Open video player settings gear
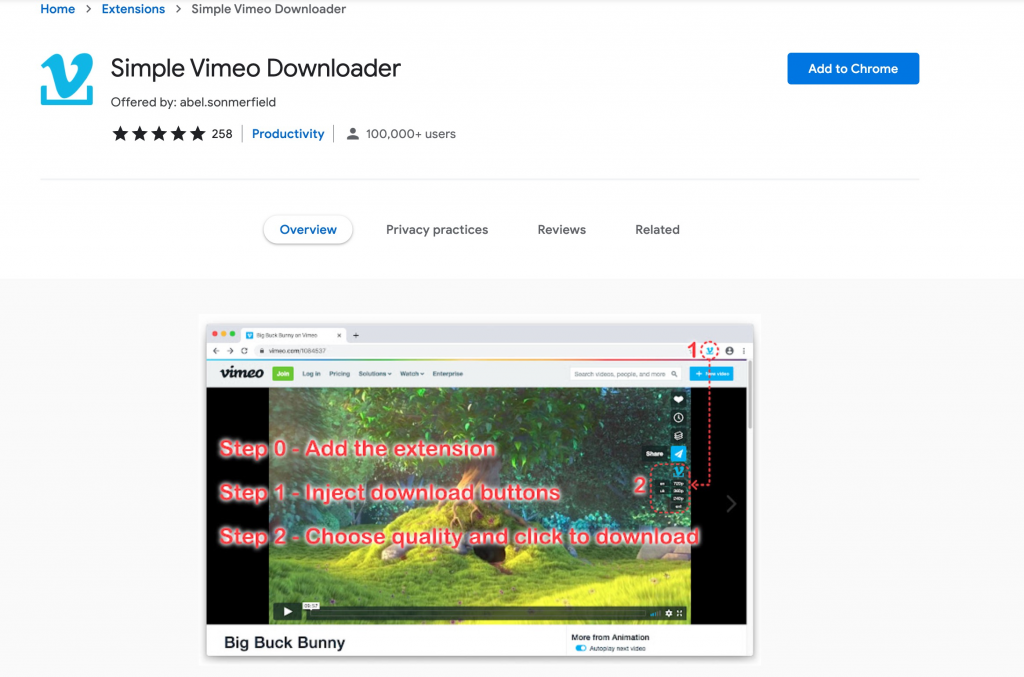 coord(668,613)
